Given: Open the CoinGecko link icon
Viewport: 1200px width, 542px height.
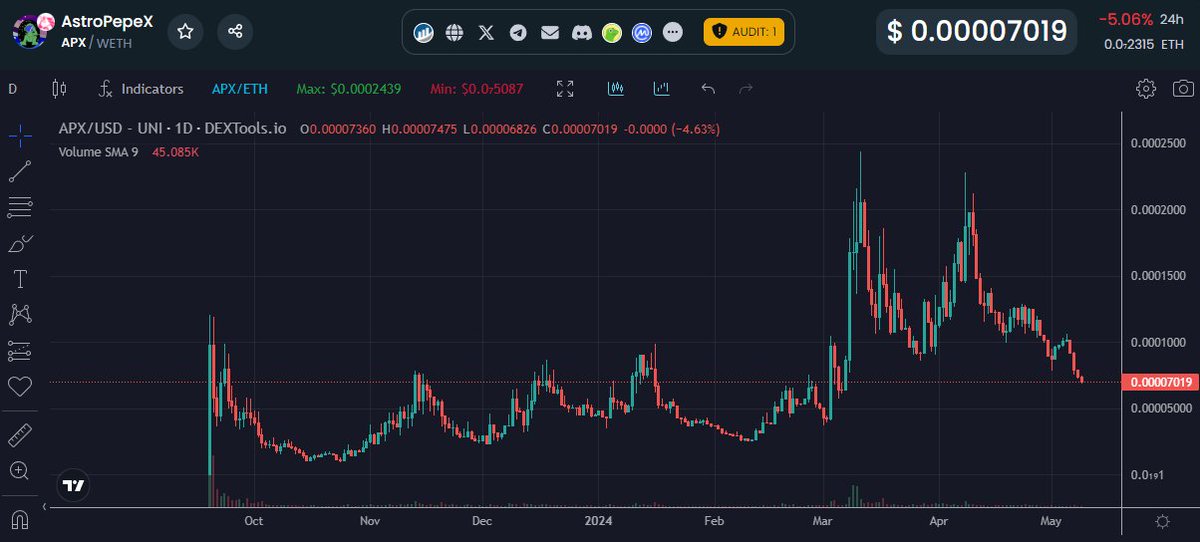Looking at the screenshot, I should tap(611, 32).
